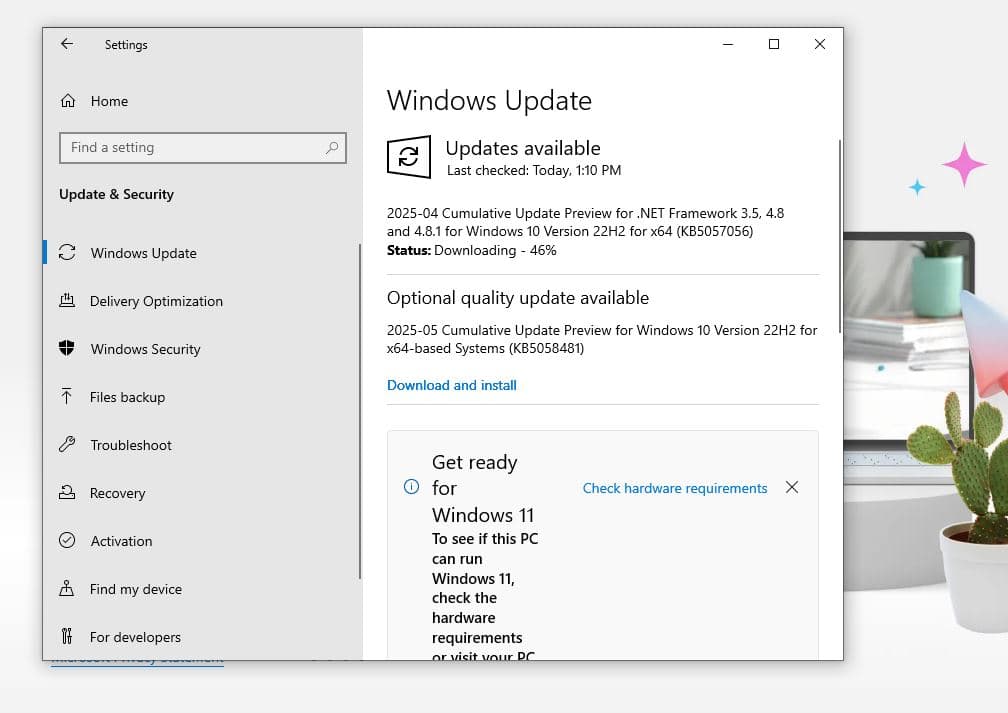This screenshot has width=1008, height=713.
Task: Click the back arrow in Settings
Action: (x=67, y=44)
